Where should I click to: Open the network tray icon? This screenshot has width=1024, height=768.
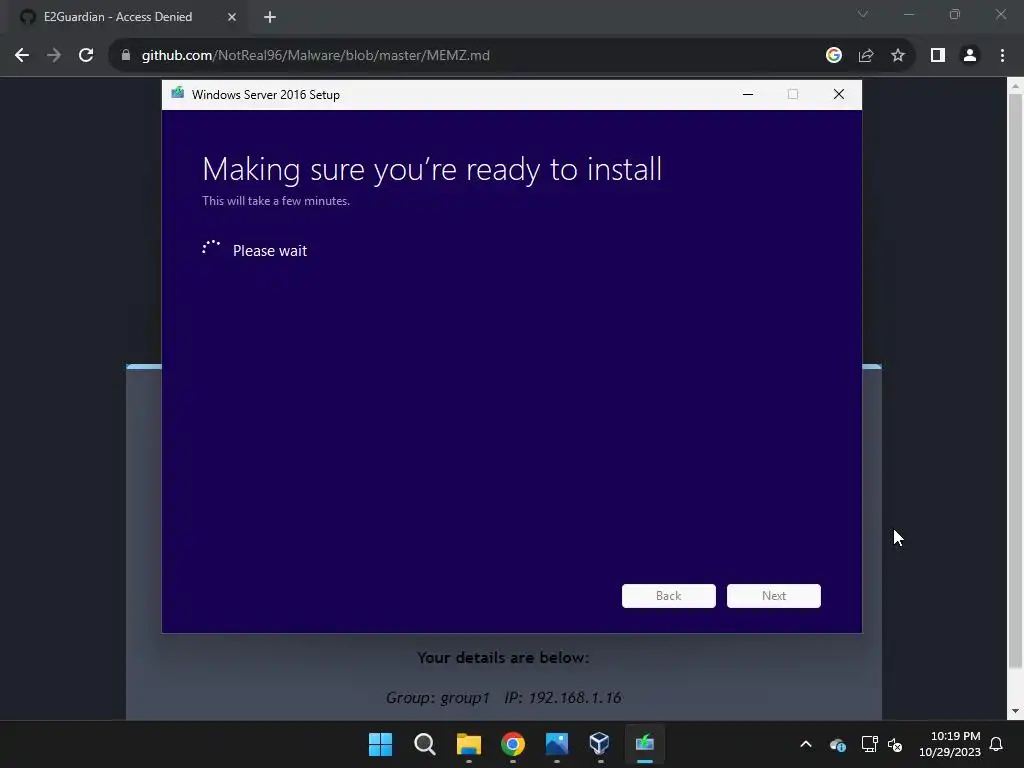point(869,744)
